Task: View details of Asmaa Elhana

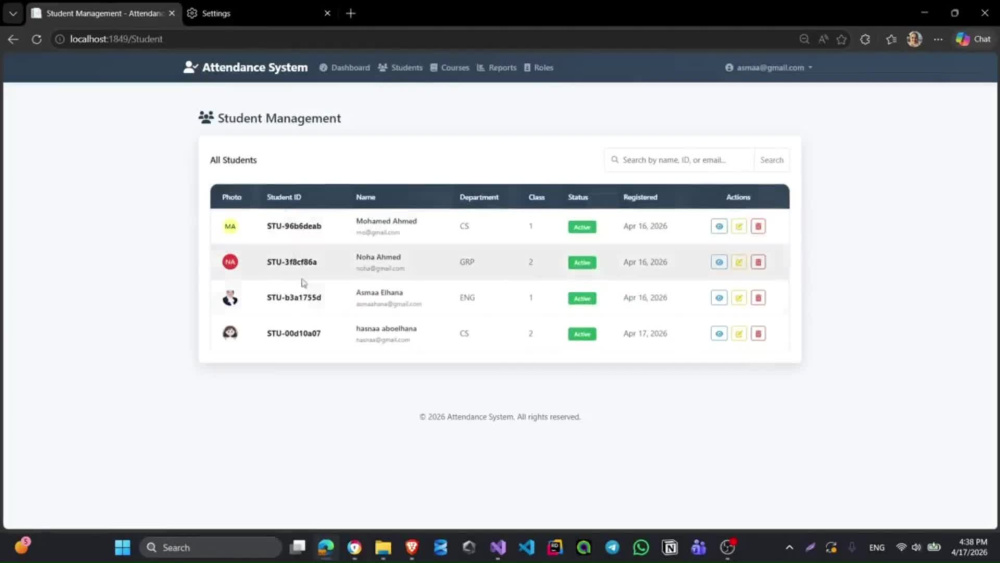Action: (719, 298)
